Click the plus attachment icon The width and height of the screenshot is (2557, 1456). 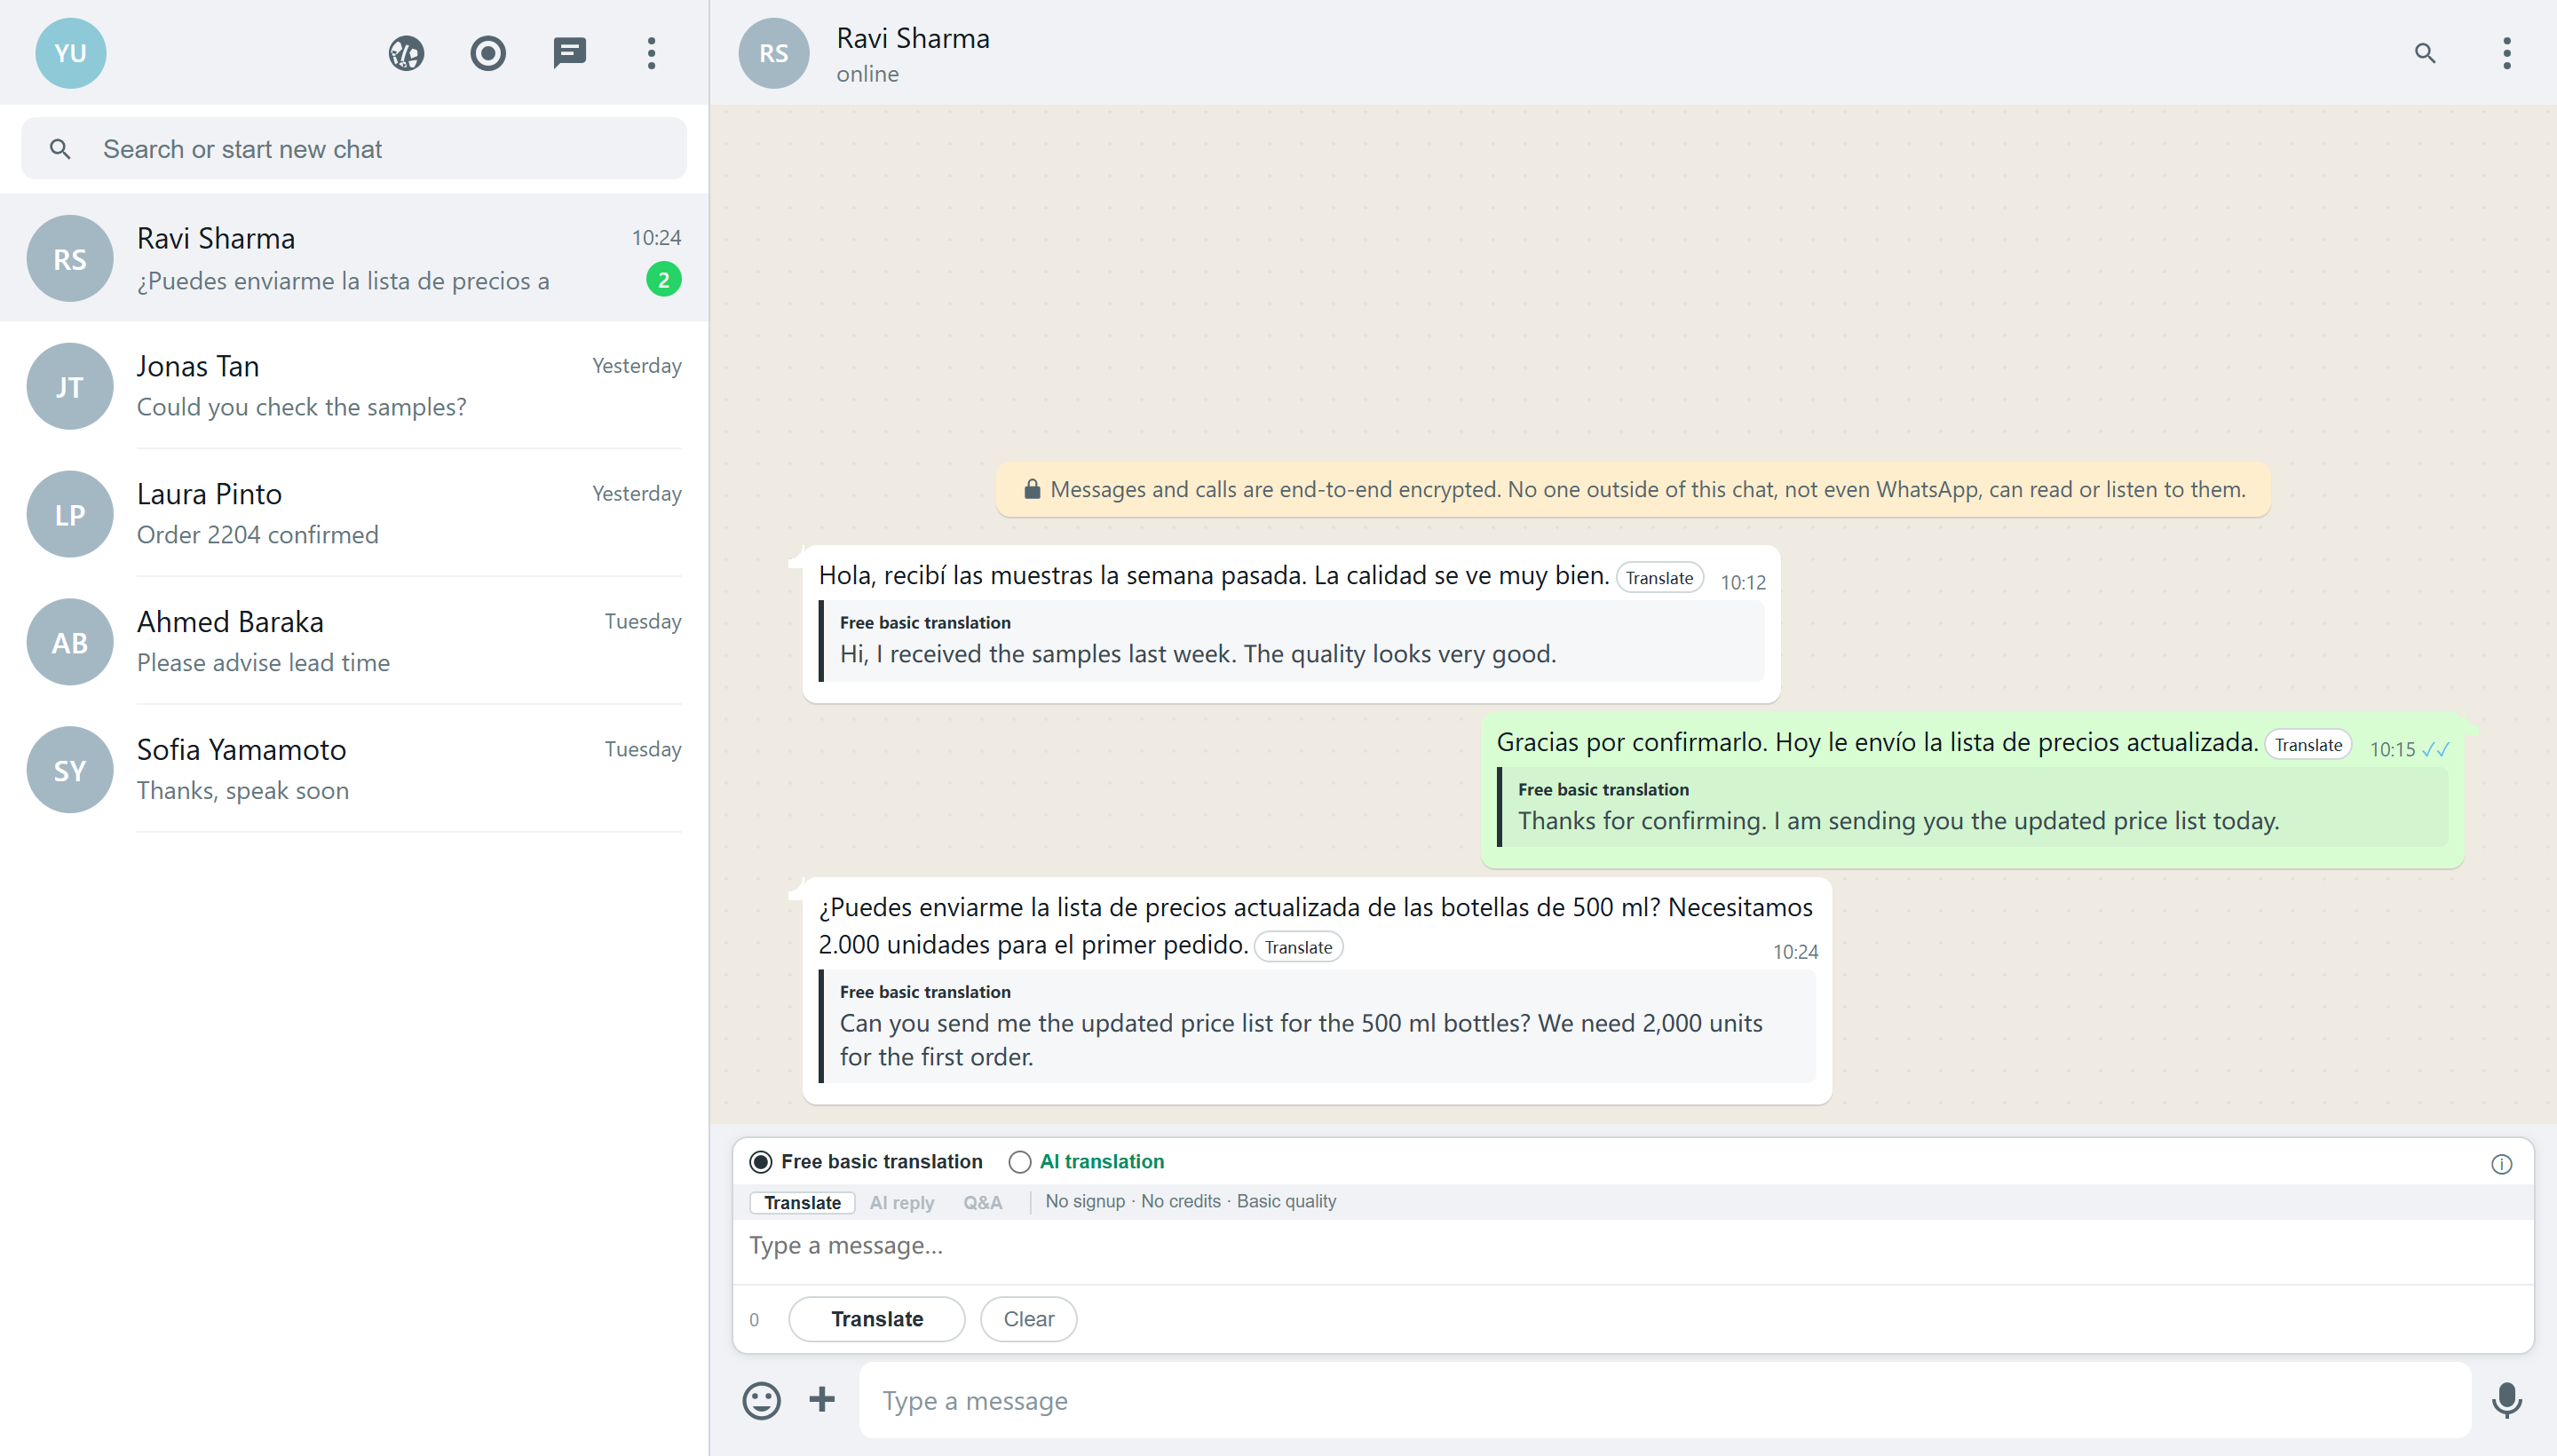(822, 1398)
